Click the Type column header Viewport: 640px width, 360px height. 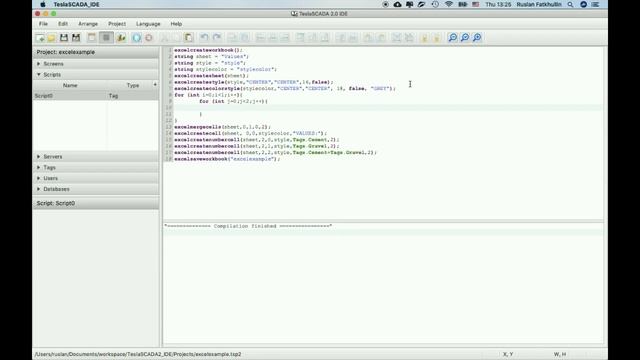pyautogui.click(x=133, y=85)
